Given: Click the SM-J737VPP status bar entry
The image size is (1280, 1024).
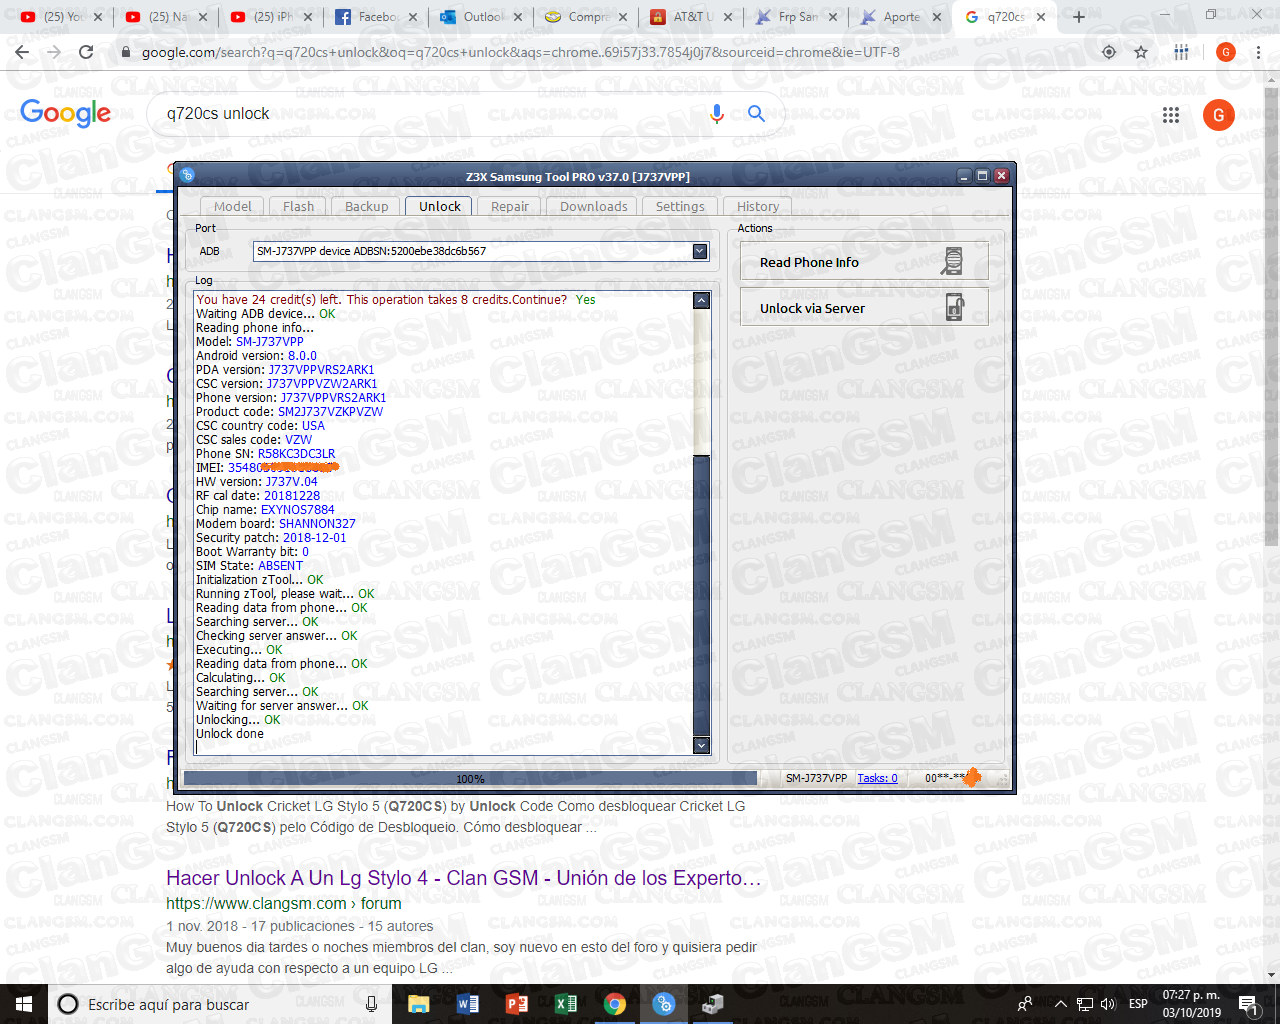Looking at the screenshot, I should (816, 778).
